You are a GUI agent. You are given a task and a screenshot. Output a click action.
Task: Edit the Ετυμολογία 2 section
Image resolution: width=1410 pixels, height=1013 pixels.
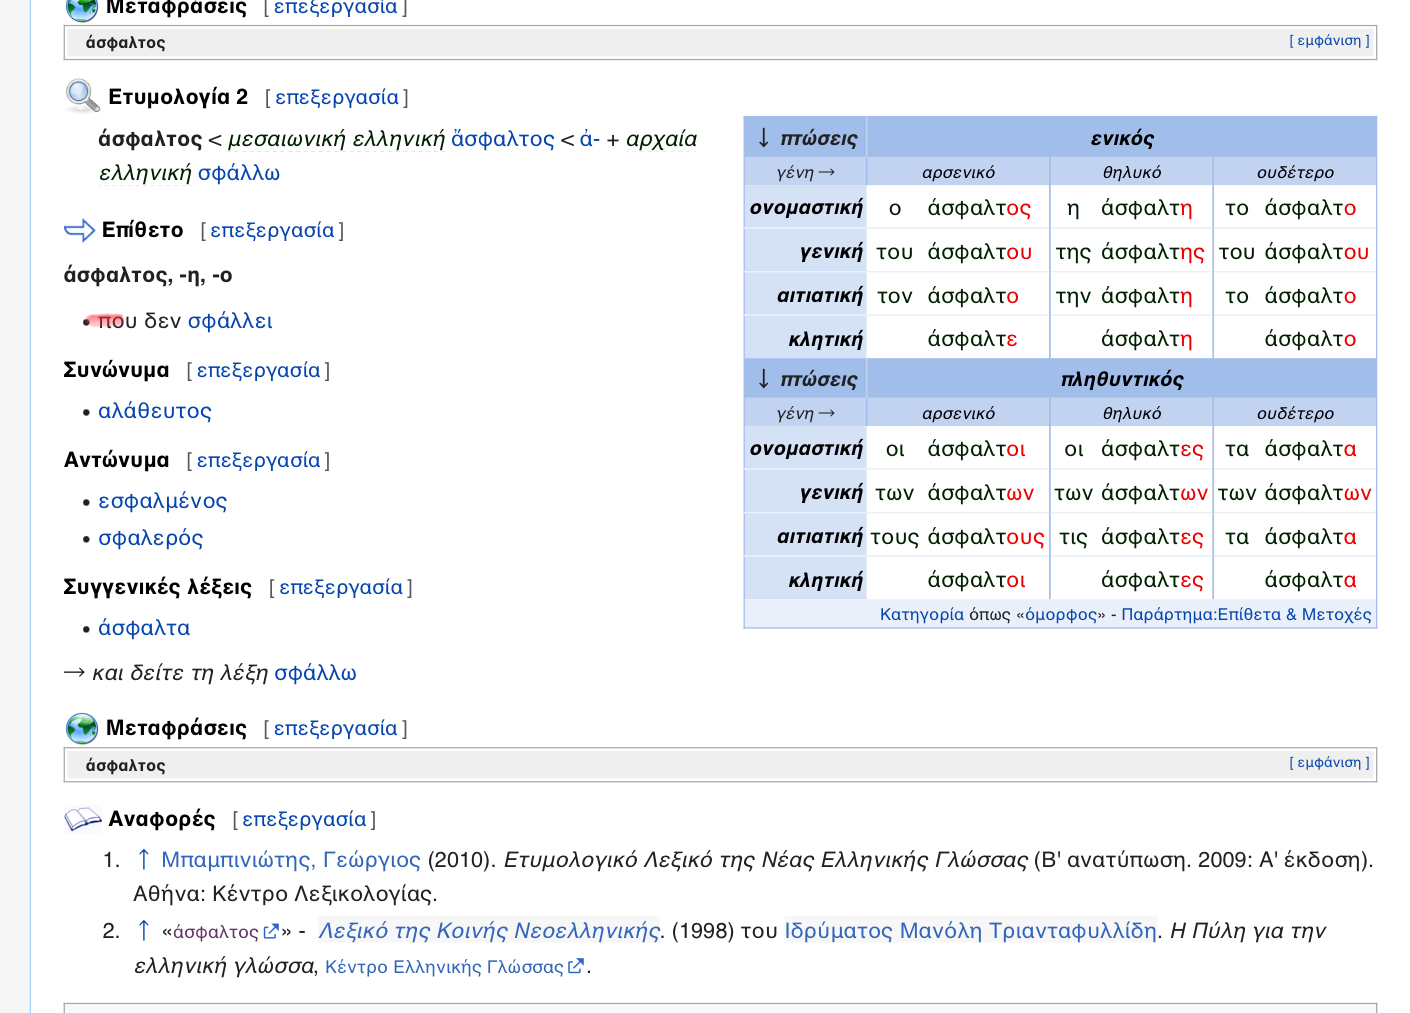[337, 97]
